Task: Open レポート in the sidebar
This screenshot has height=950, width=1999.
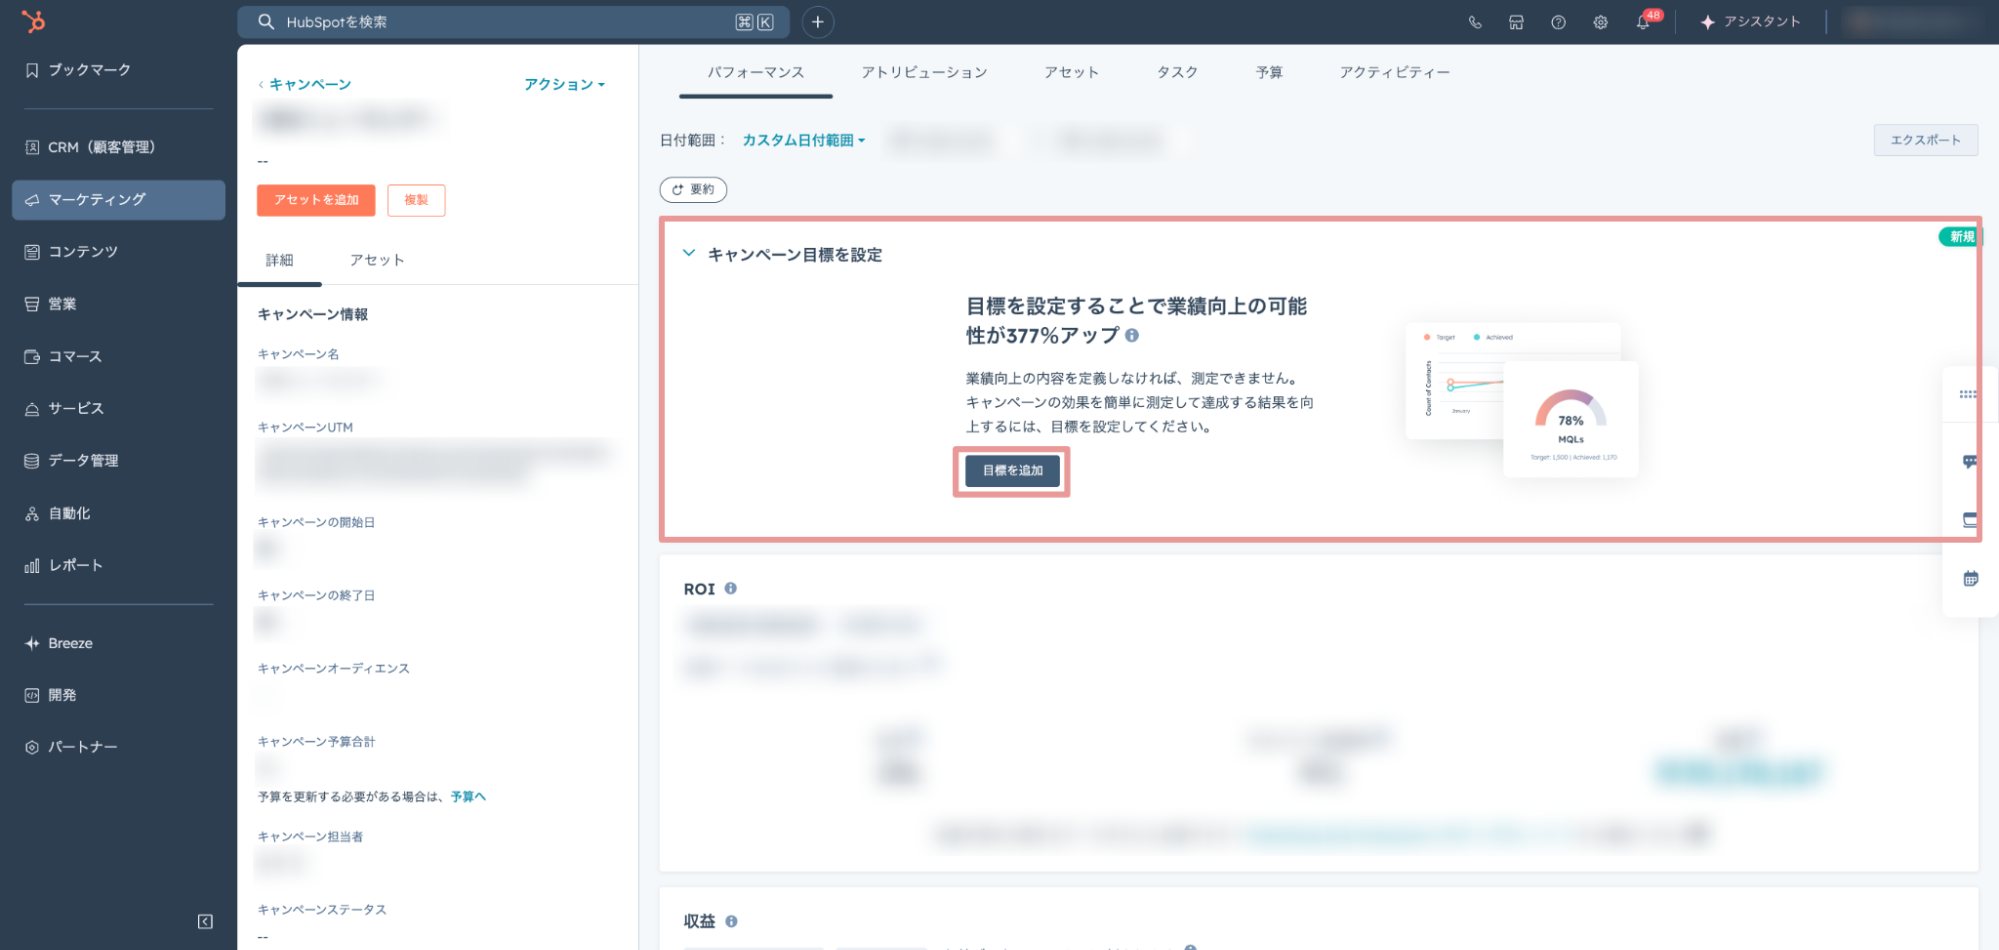Action: (75, 566)
